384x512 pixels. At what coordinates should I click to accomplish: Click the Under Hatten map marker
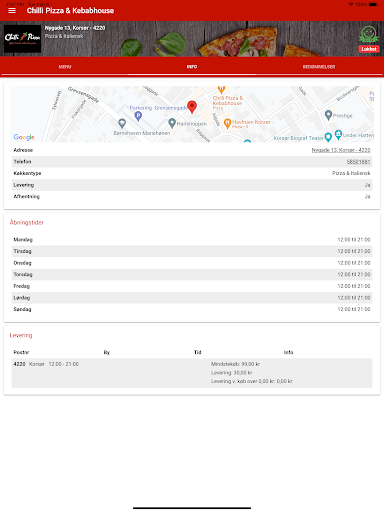[x=338, y=134]
